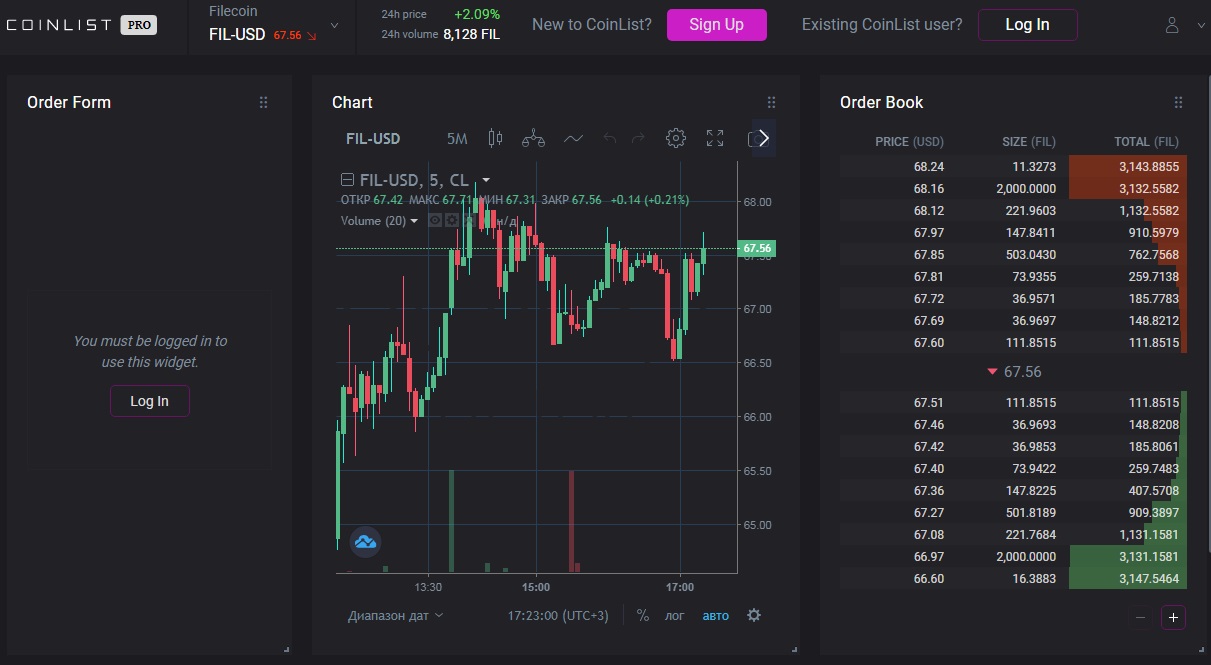Image resolution: width=1211 pixels, height=665 pixels.
Task: Click the PRICE (USD) column header
Action: tap(909, 142)
